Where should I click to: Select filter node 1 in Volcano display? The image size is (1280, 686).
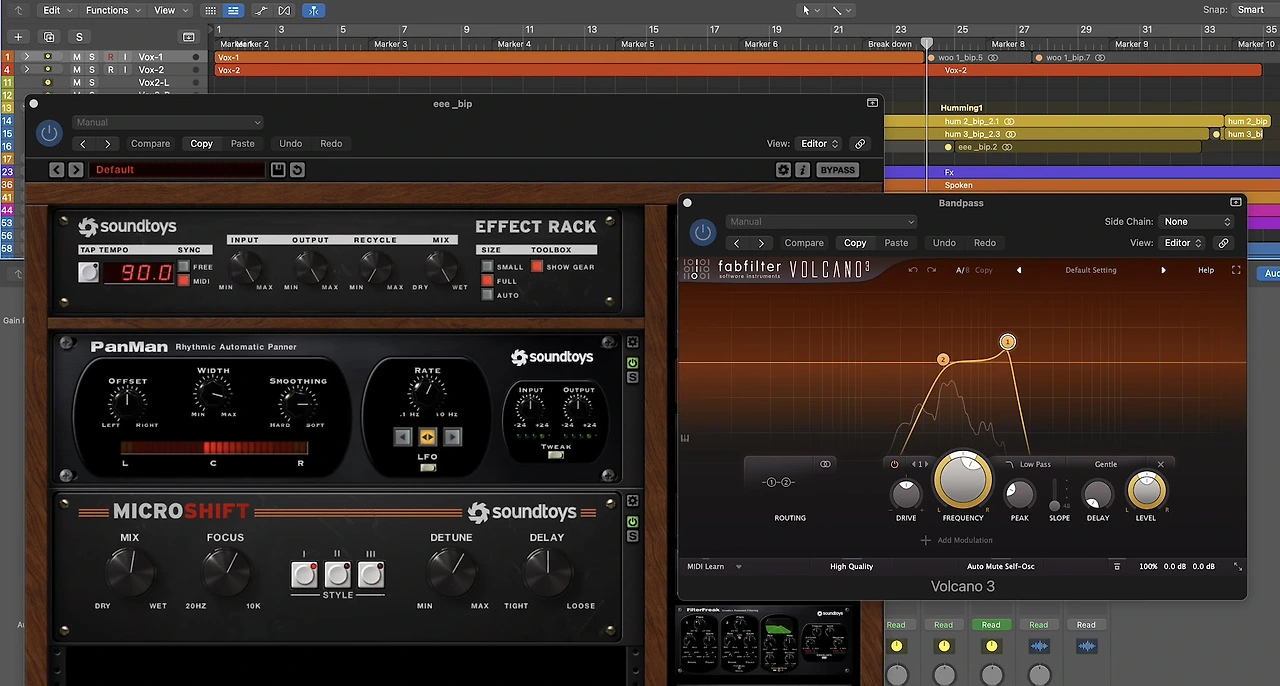point(1008,342)
